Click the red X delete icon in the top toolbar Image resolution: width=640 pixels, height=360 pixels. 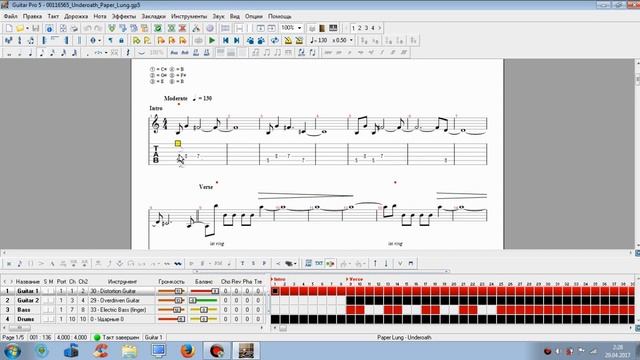(182, 28)
